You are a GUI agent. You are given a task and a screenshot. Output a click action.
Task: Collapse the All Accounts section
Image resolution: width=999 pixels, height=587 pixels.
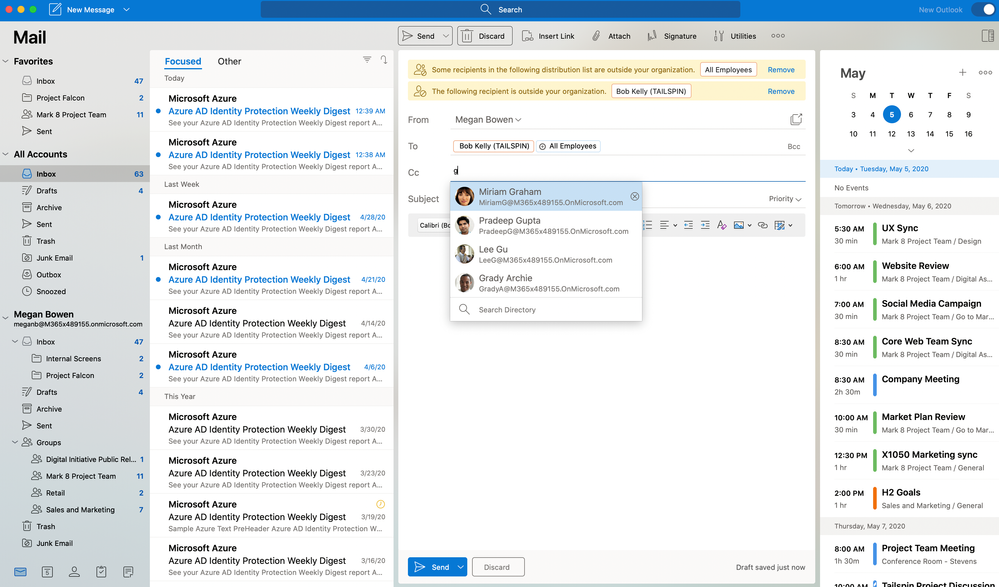tap(6, 154)
